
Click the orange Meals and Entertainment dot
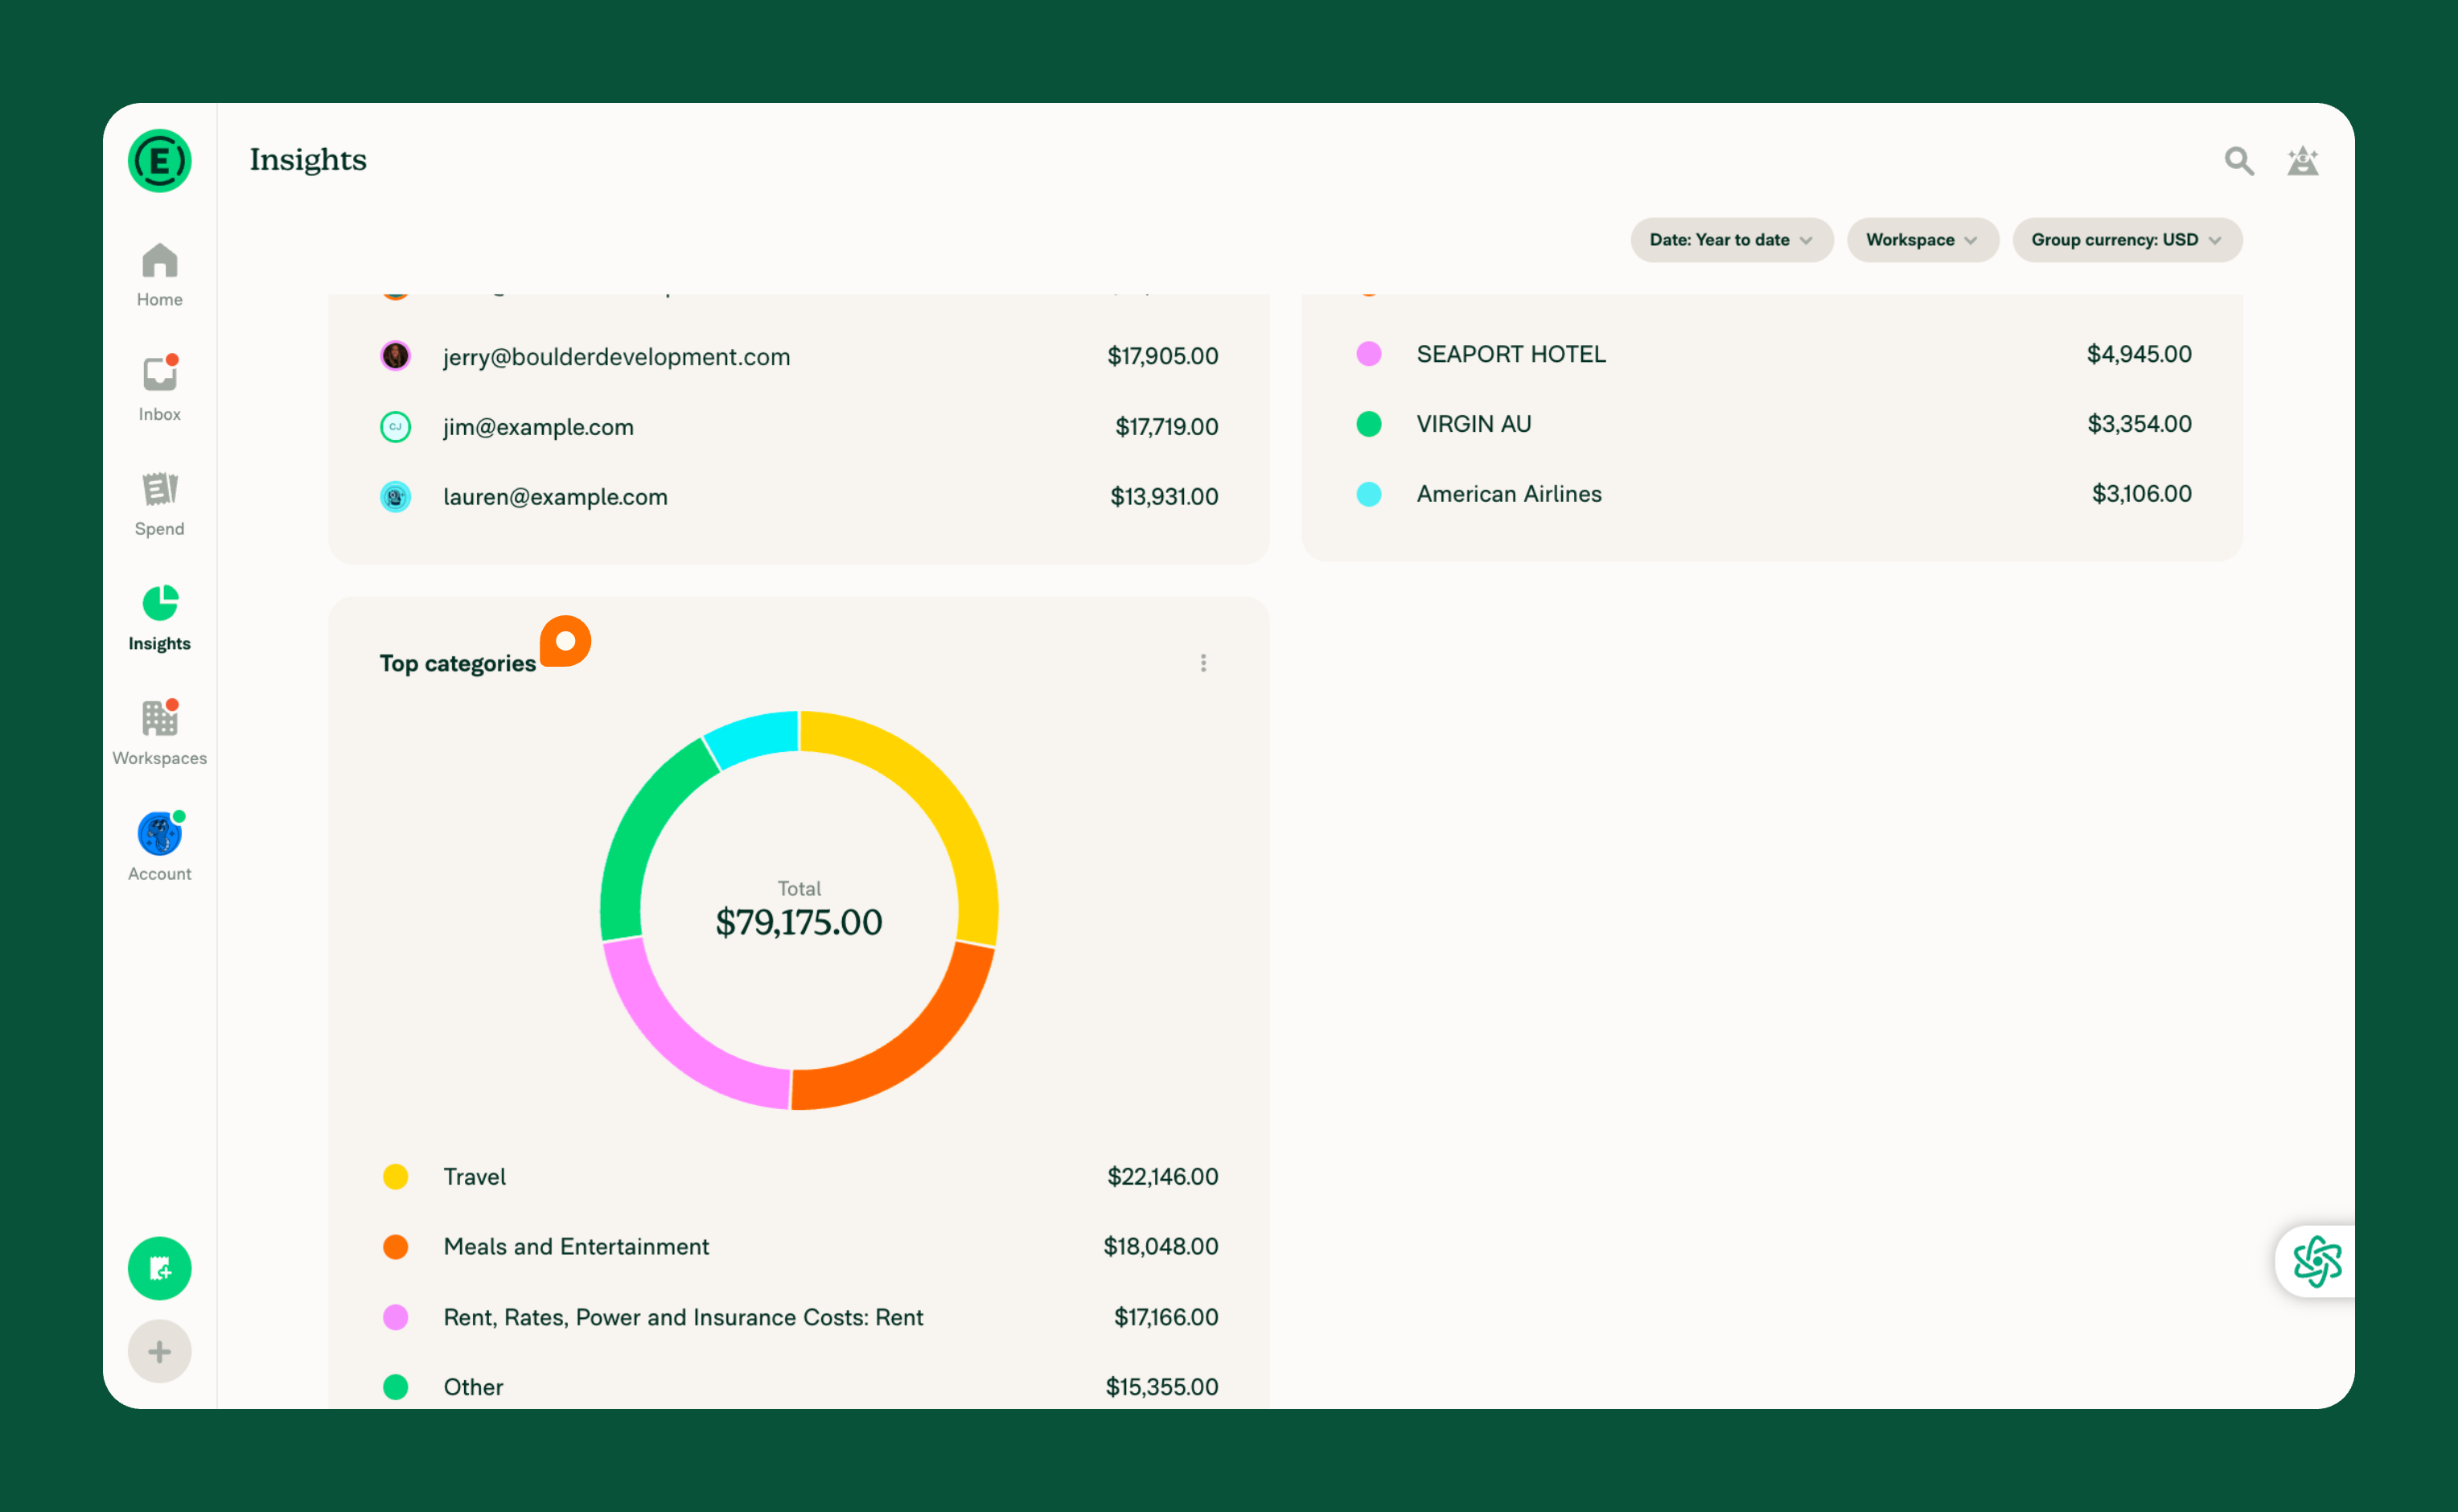click(x=395, y=1247)
